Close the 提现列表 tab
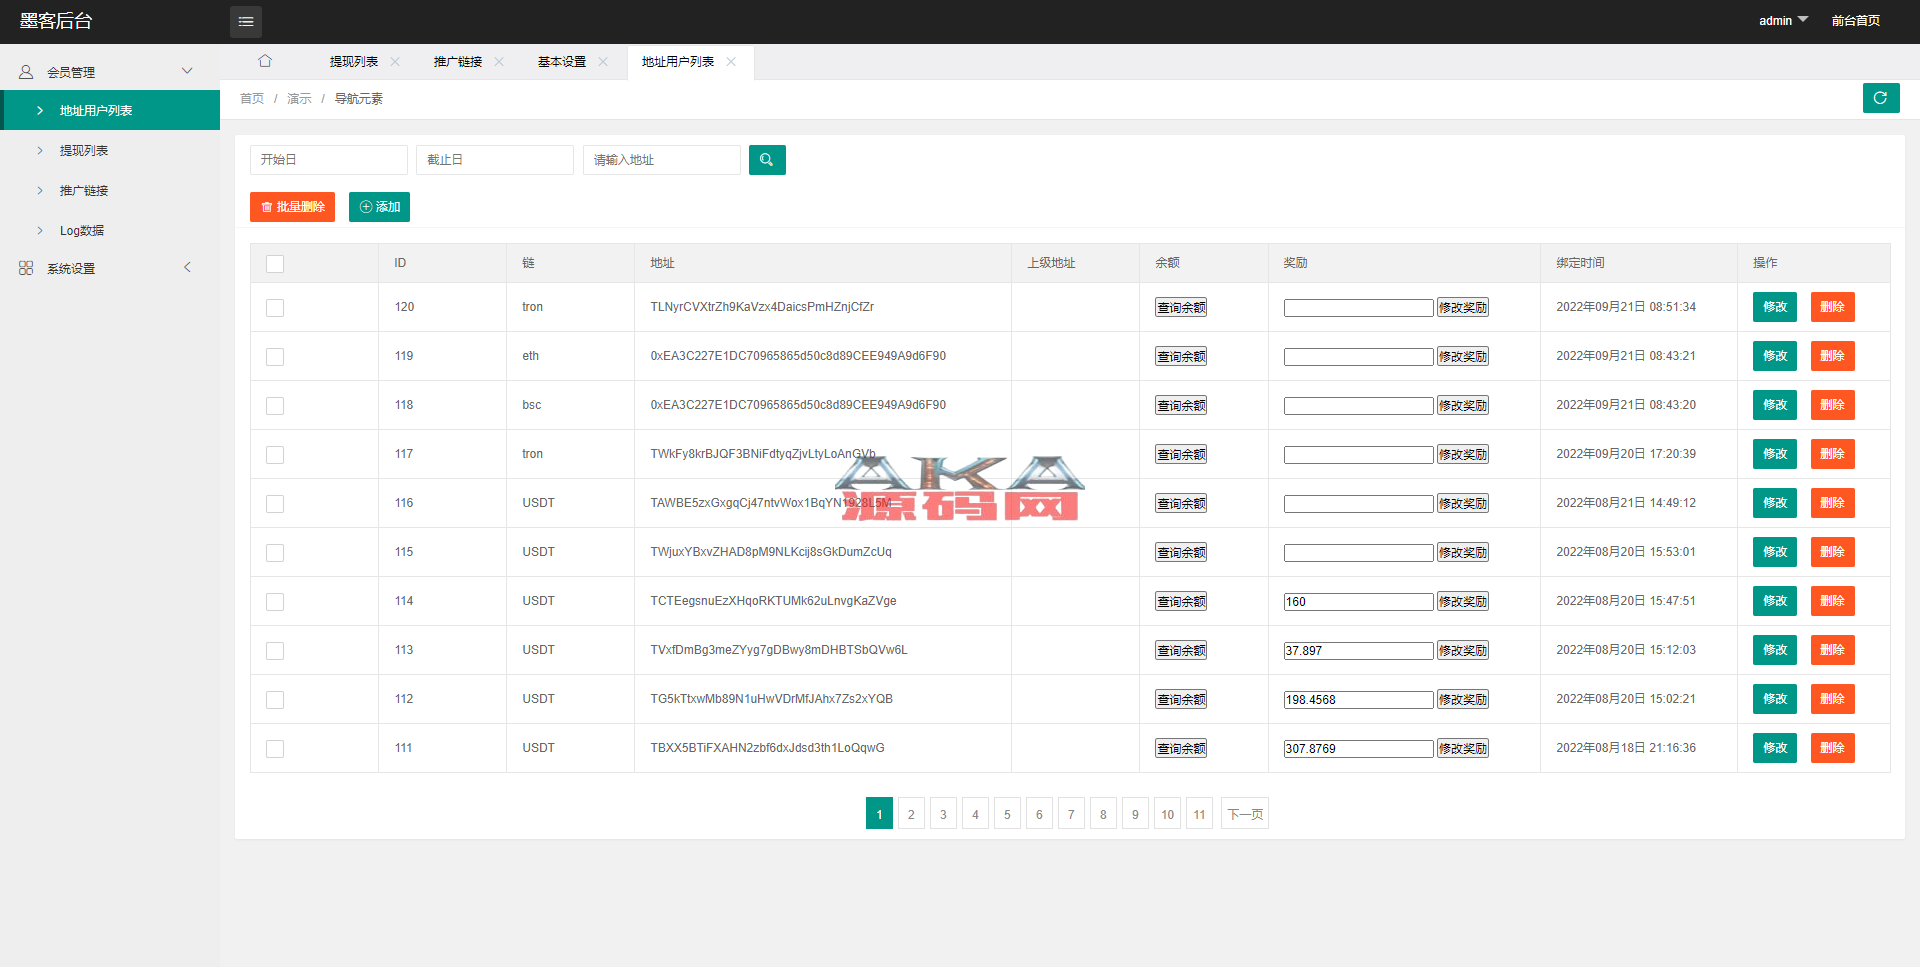This screenshot has width=1920, height=967. click(x=395, y=62)
